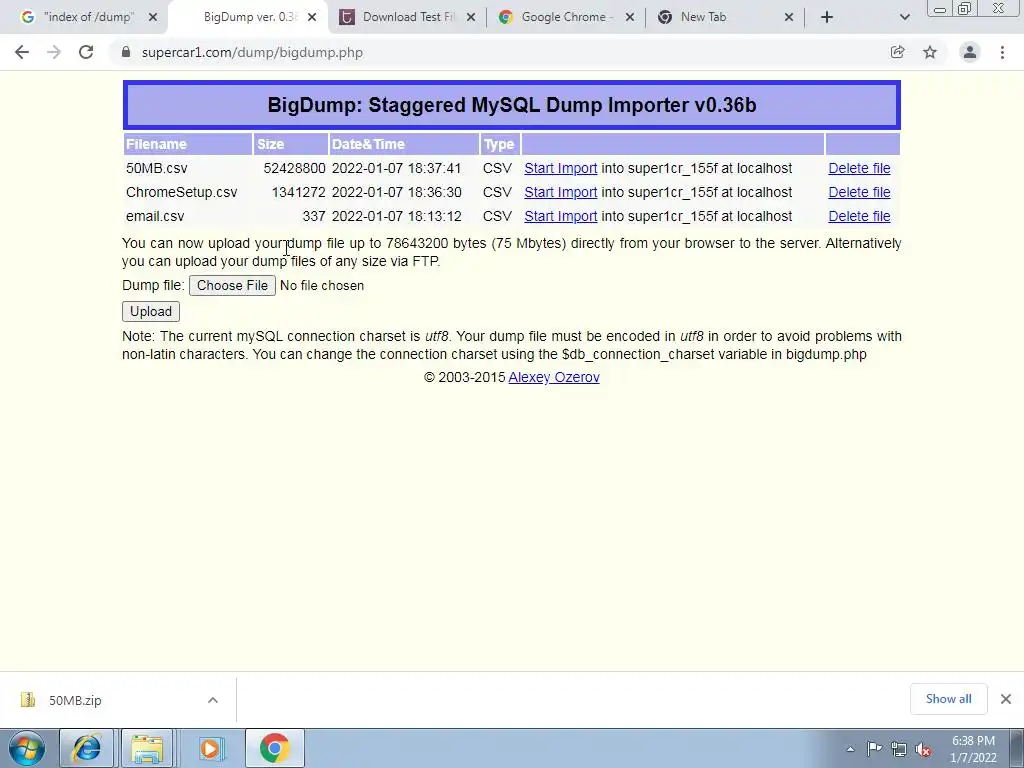Launch Internet Explorer from taskbar
Image resolution: width=1024 pixels, height=768 pixels.
point(87,748)
